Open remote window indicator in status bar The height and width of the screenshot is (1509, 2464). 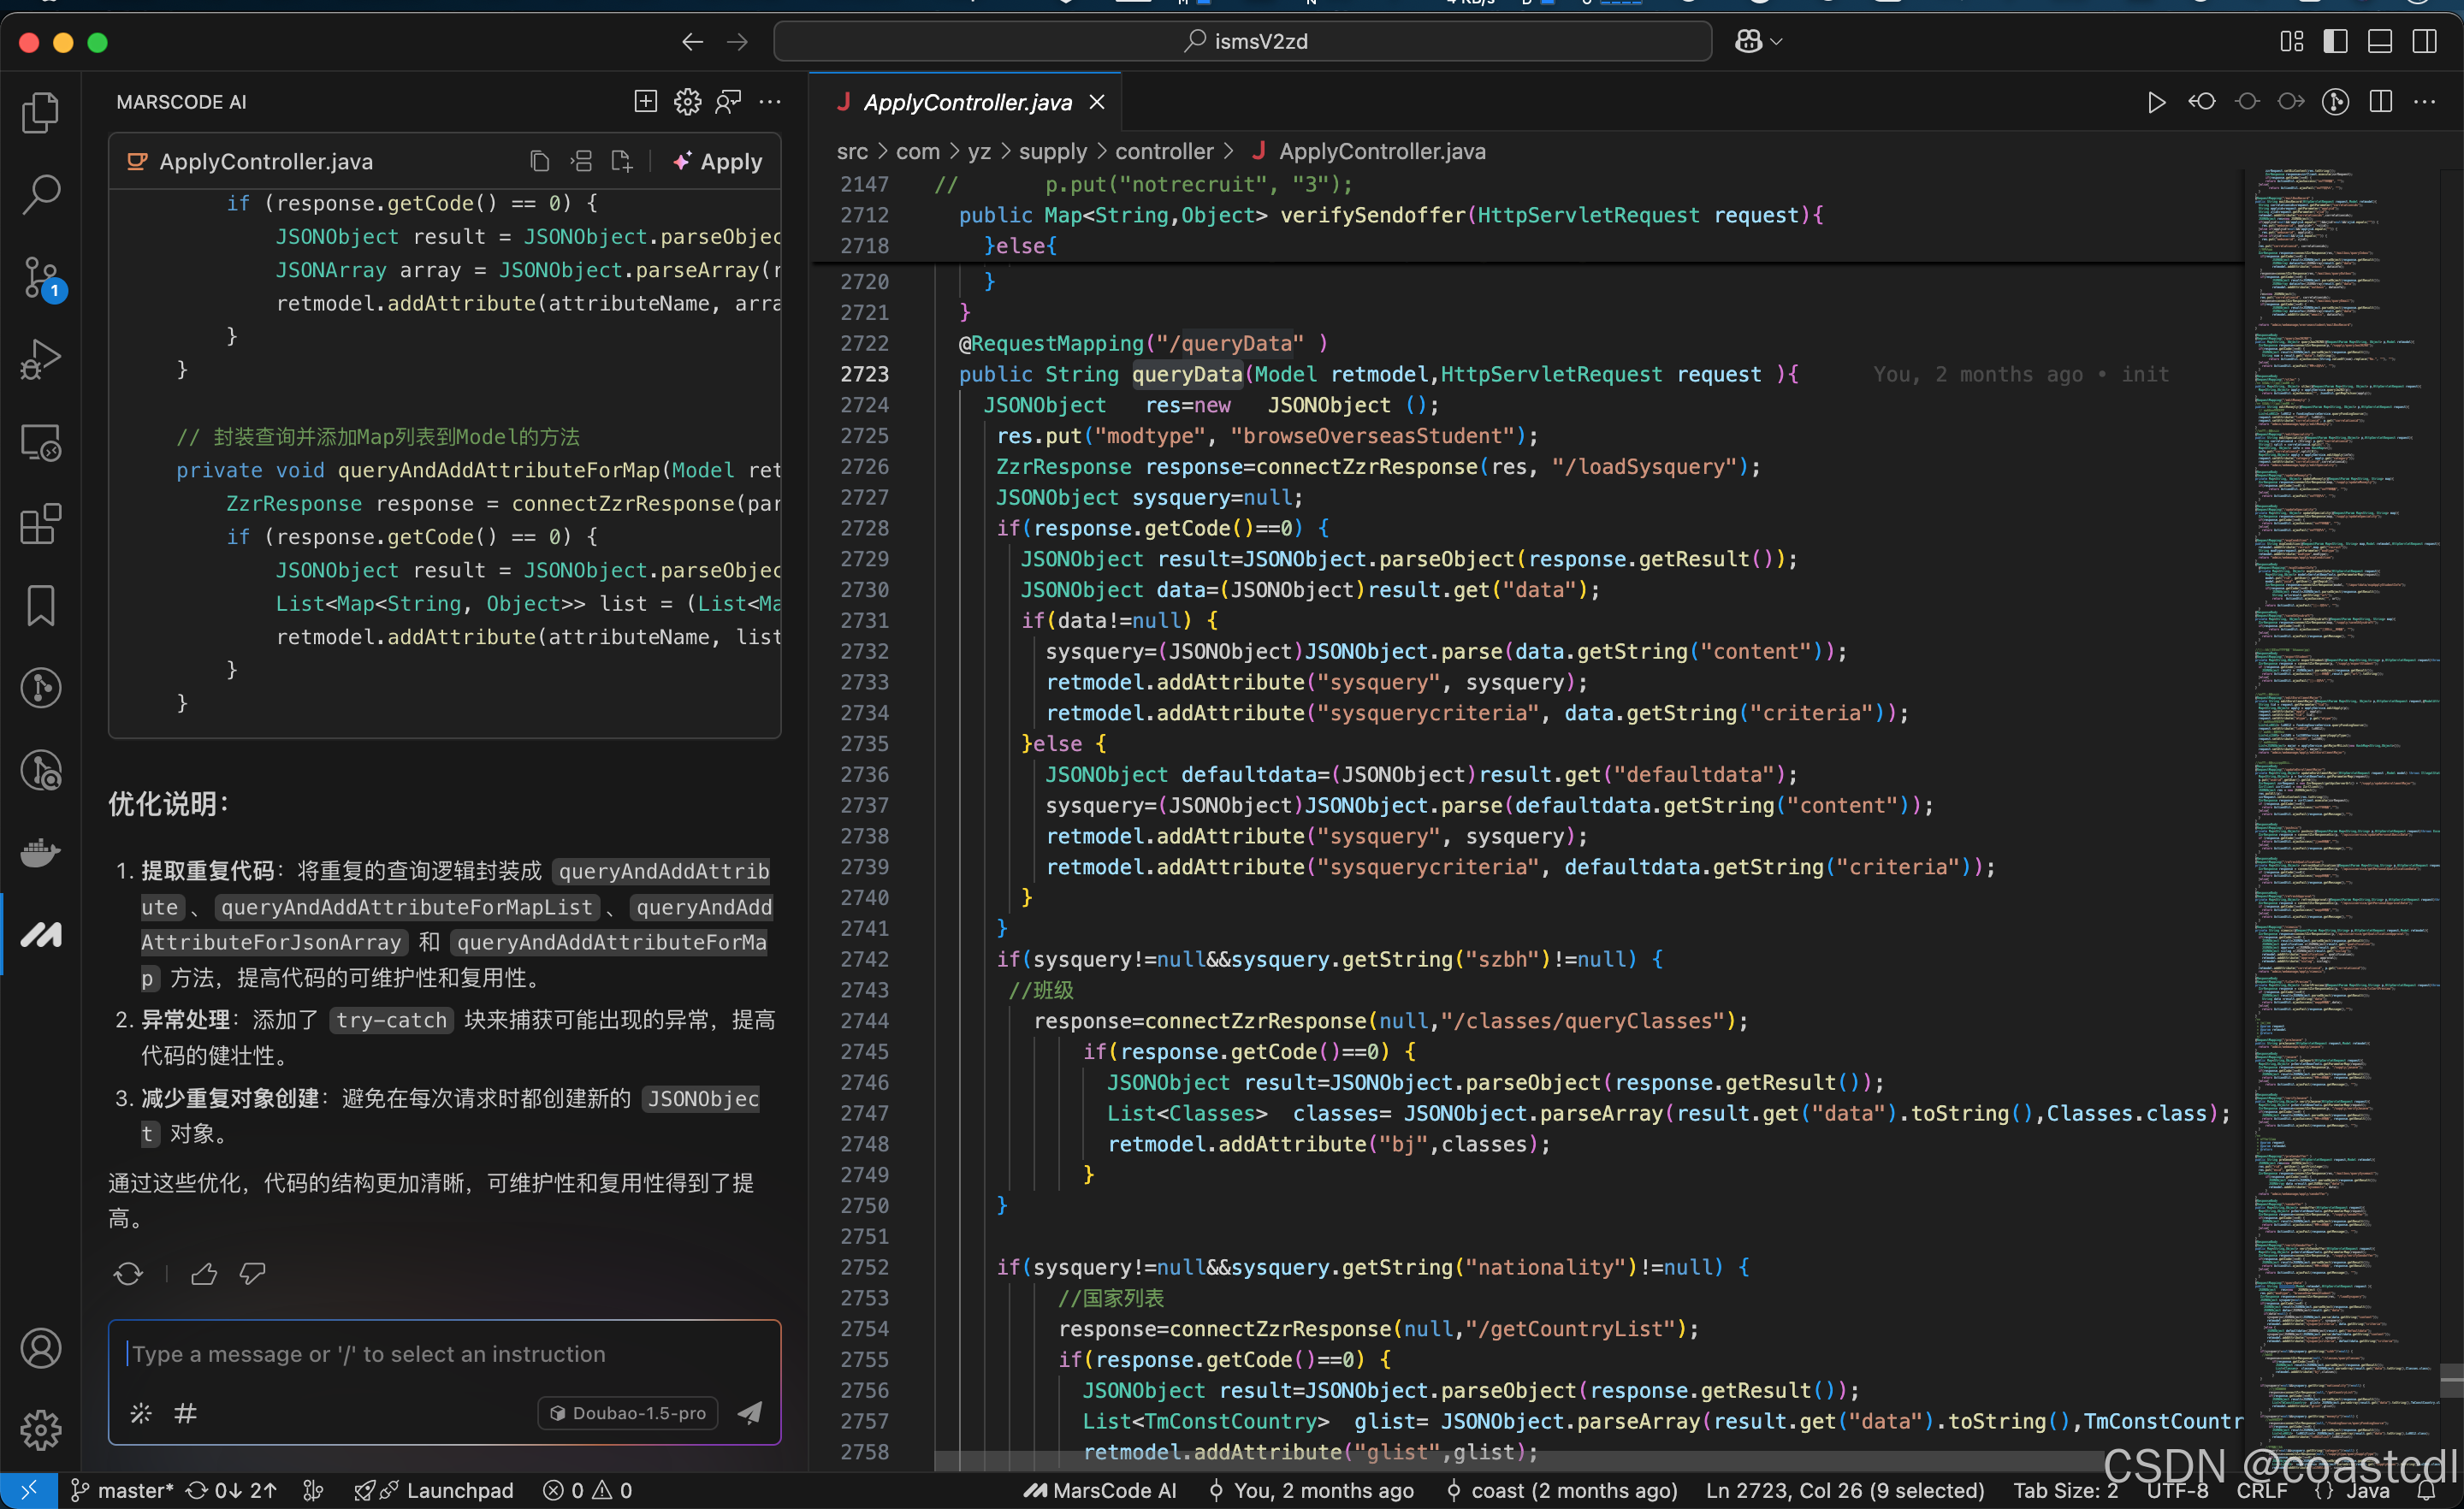point(28,1490)
